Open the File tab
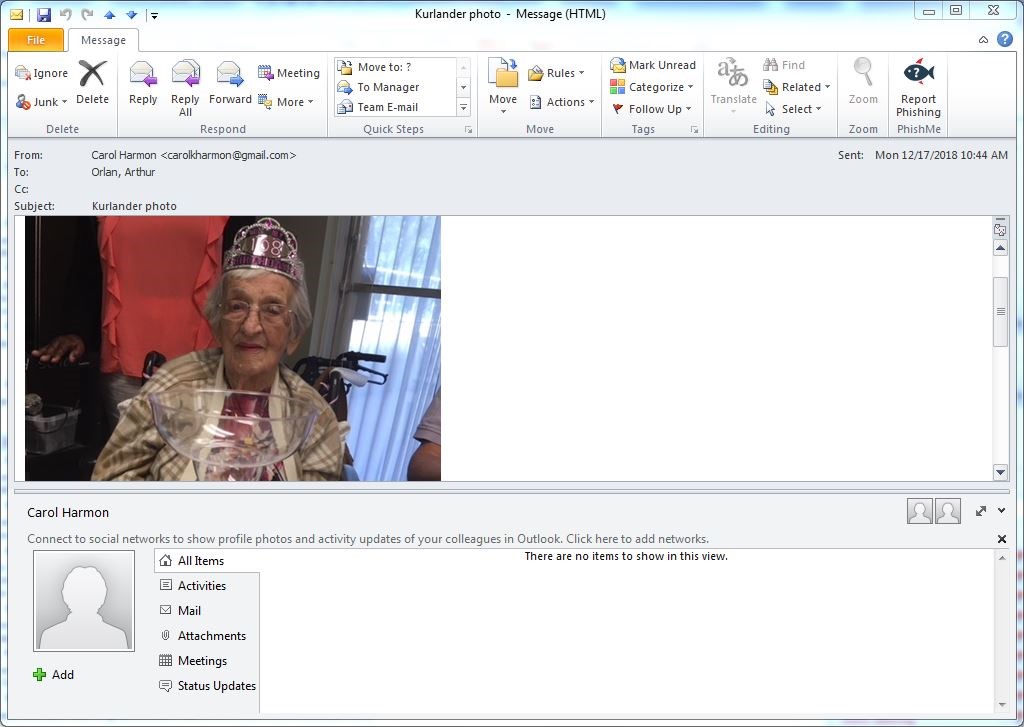The image size is (1024, 727). coord(36,40)
